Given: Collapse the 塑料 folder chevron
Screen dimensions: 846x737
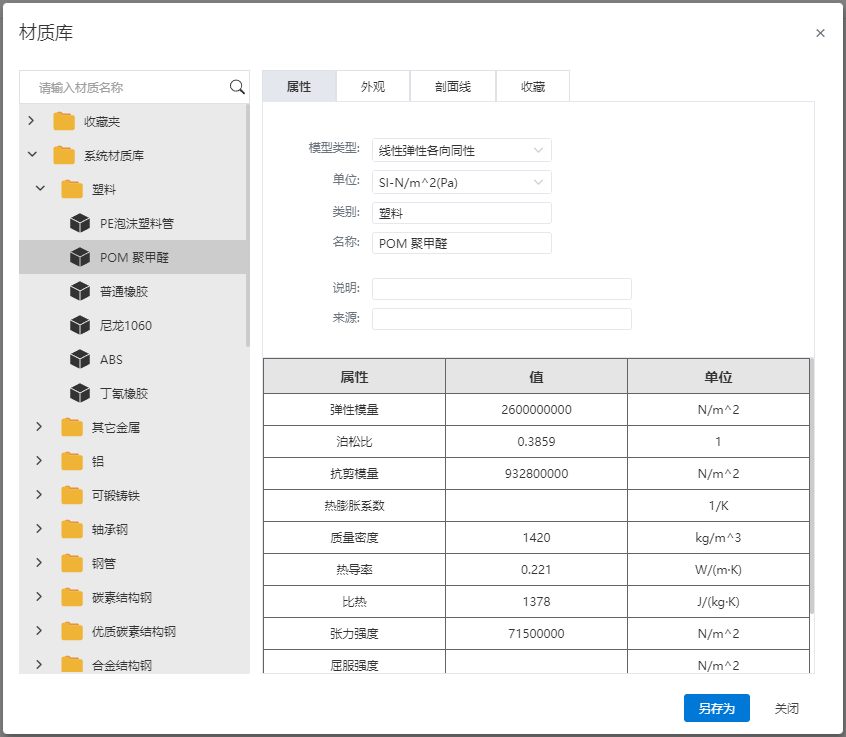Looking at the screenshot, I should (40, 189).
